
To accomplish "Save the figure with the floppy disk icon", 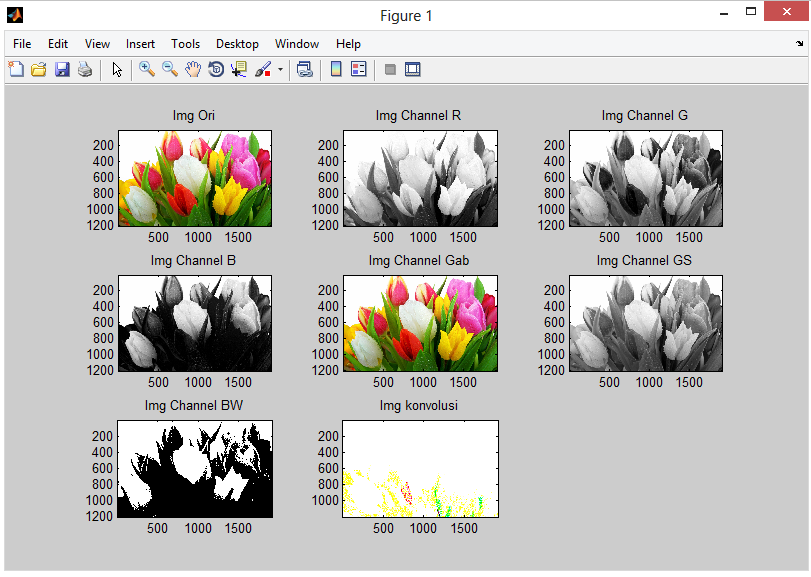I will (62, 69).
